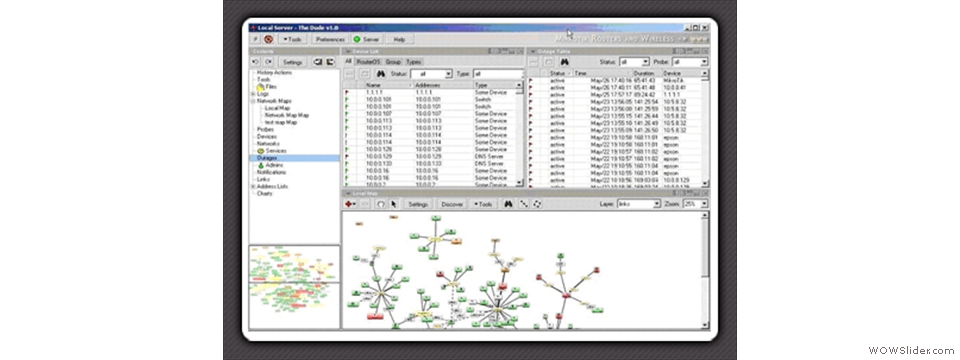Click the lightning icon in main toolbar
This screenshot has width=960, height=360.
point(256,39)
